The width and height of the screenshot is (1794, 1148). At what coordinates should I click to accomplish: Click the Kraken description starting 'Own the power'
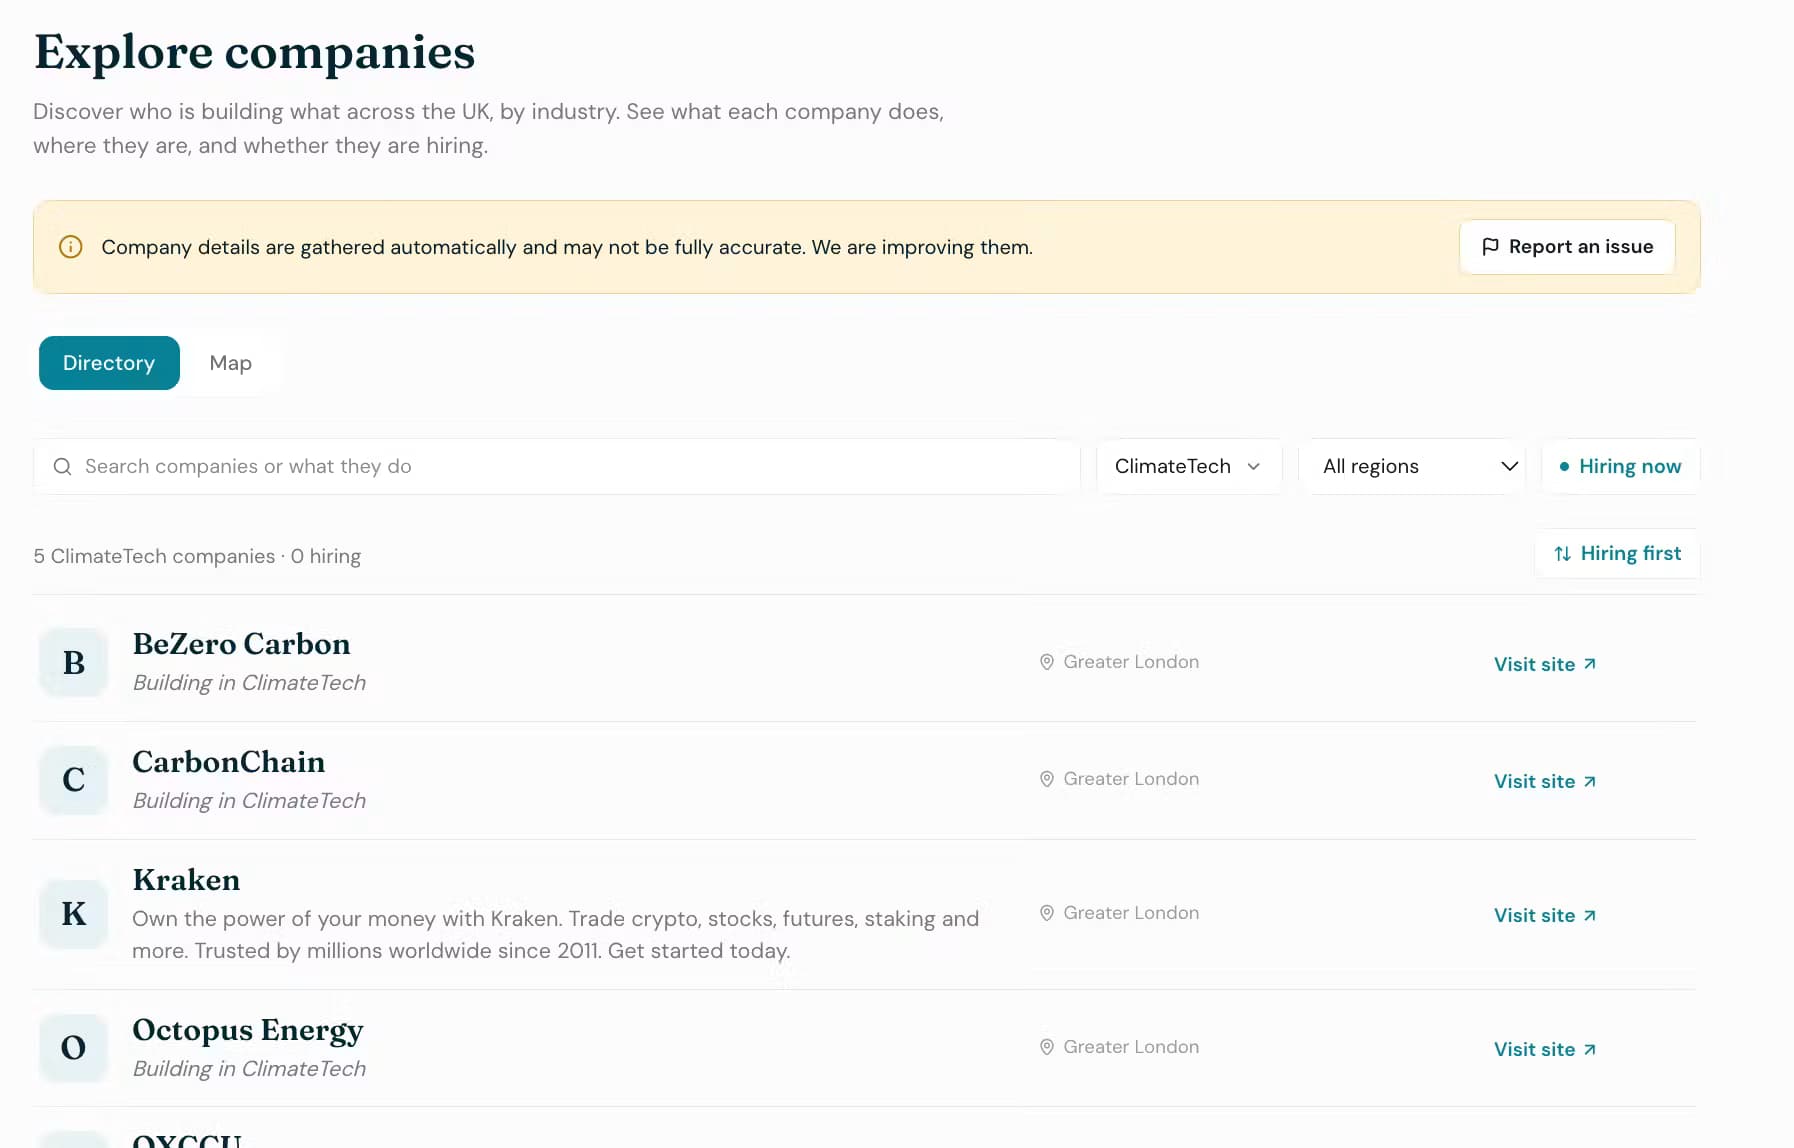[556, 934]
